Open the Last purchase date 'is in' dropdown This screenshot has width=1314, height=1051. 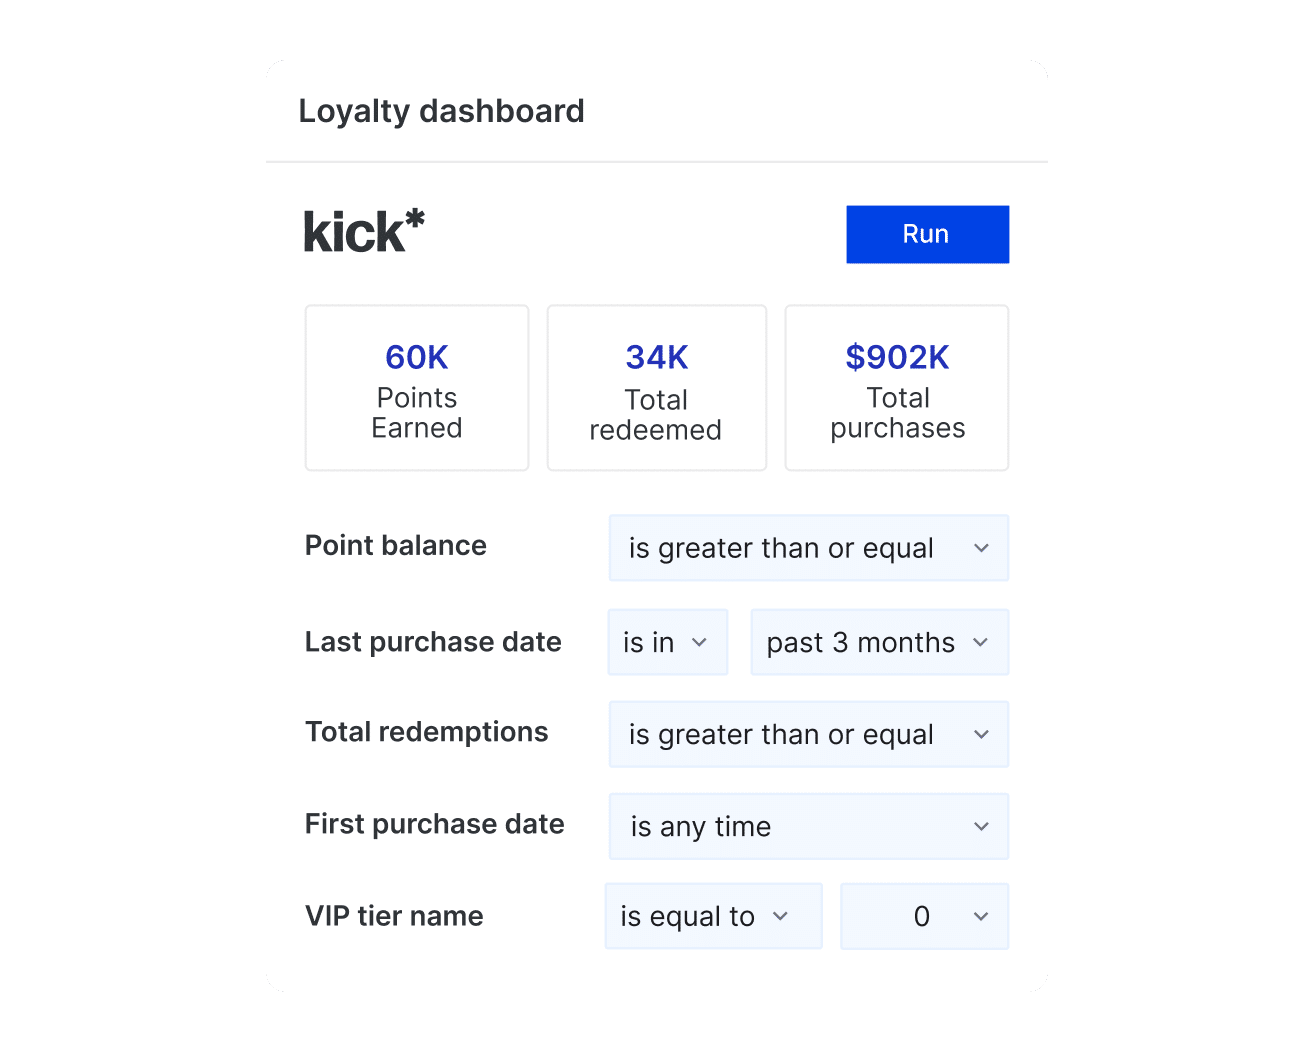(667, 642)
